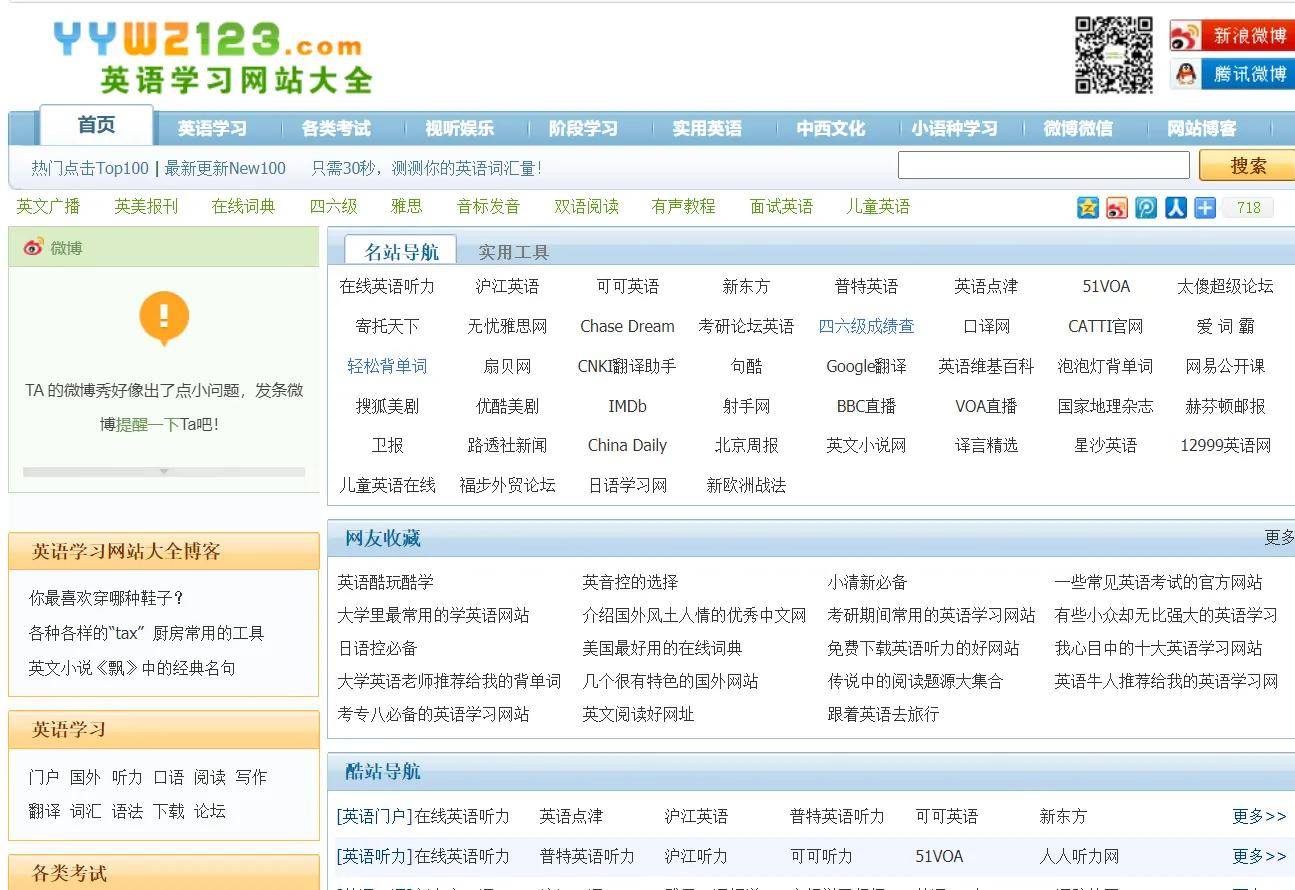This screenshot has width=1295, height=890.
Task: Share via the Tencent Weibo share icon
Action: [x=1146, y=207]
